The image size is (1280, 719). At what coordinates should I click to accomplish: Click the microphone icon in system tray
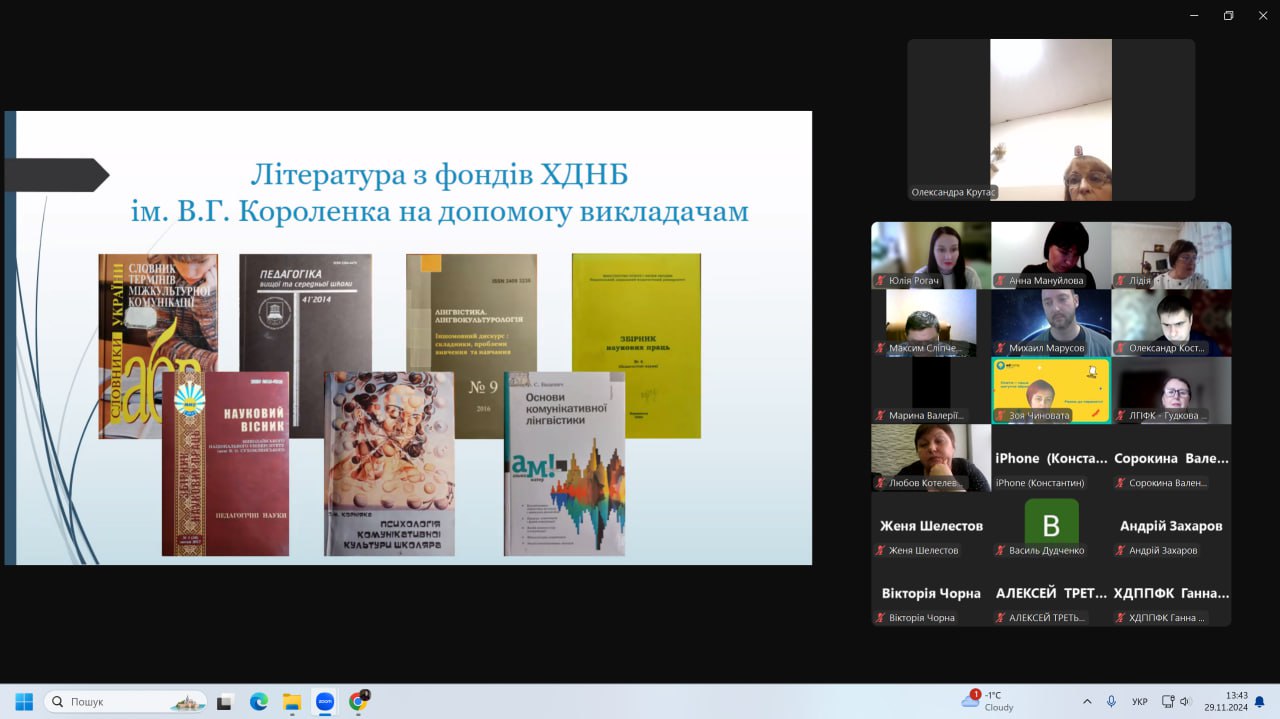coord(1111,702)
